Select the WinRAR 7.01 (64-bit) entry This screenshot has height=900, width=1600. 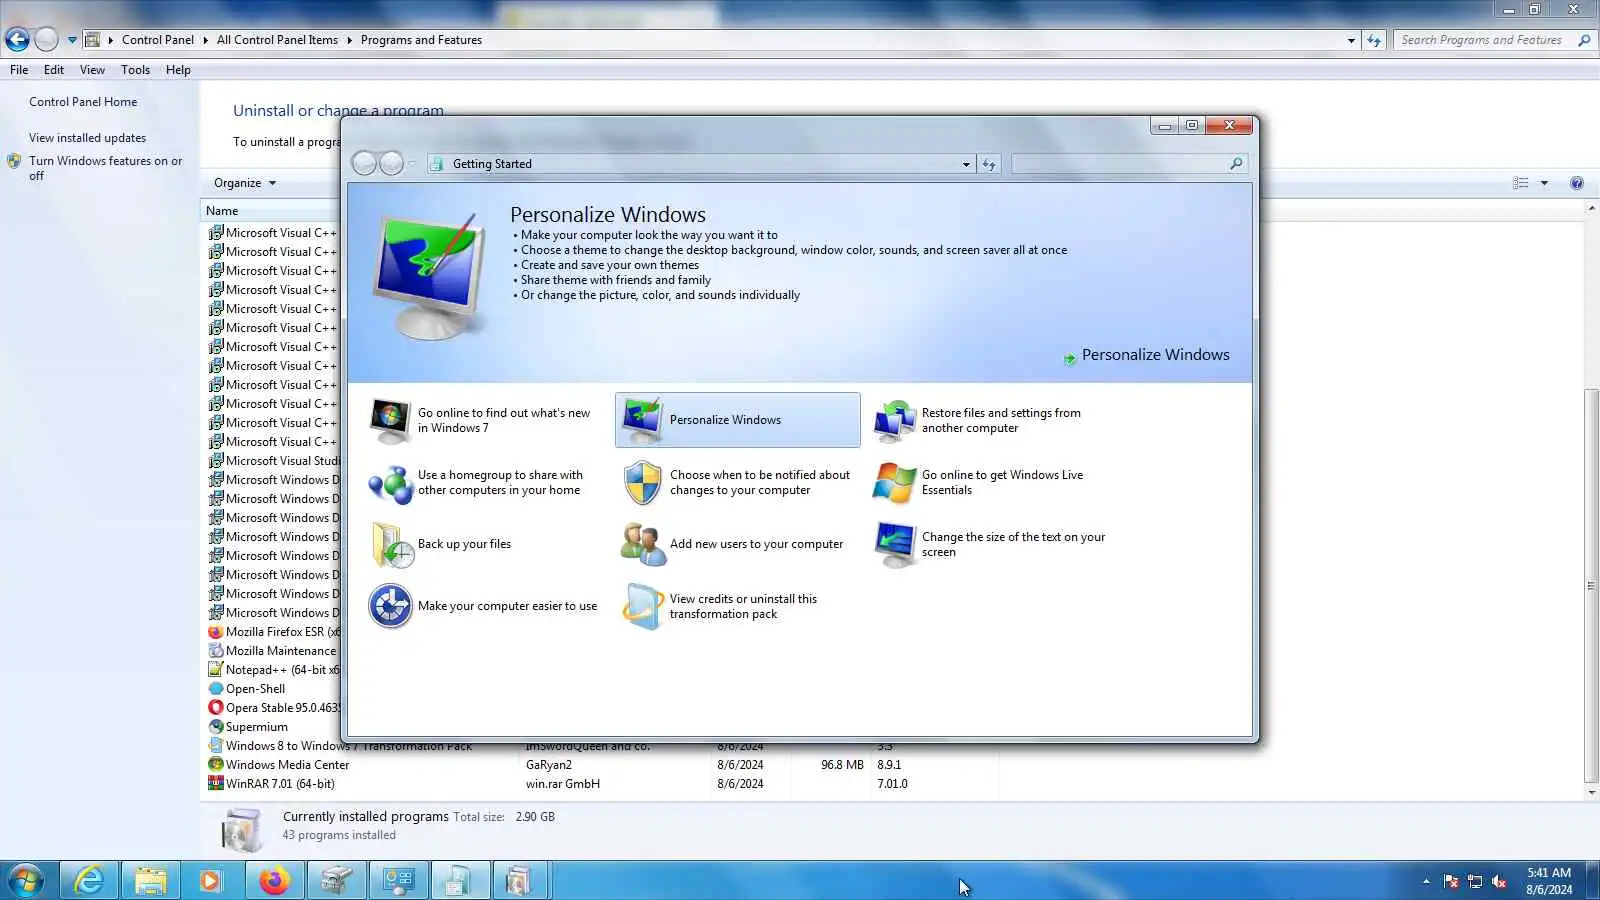[600, 784]
